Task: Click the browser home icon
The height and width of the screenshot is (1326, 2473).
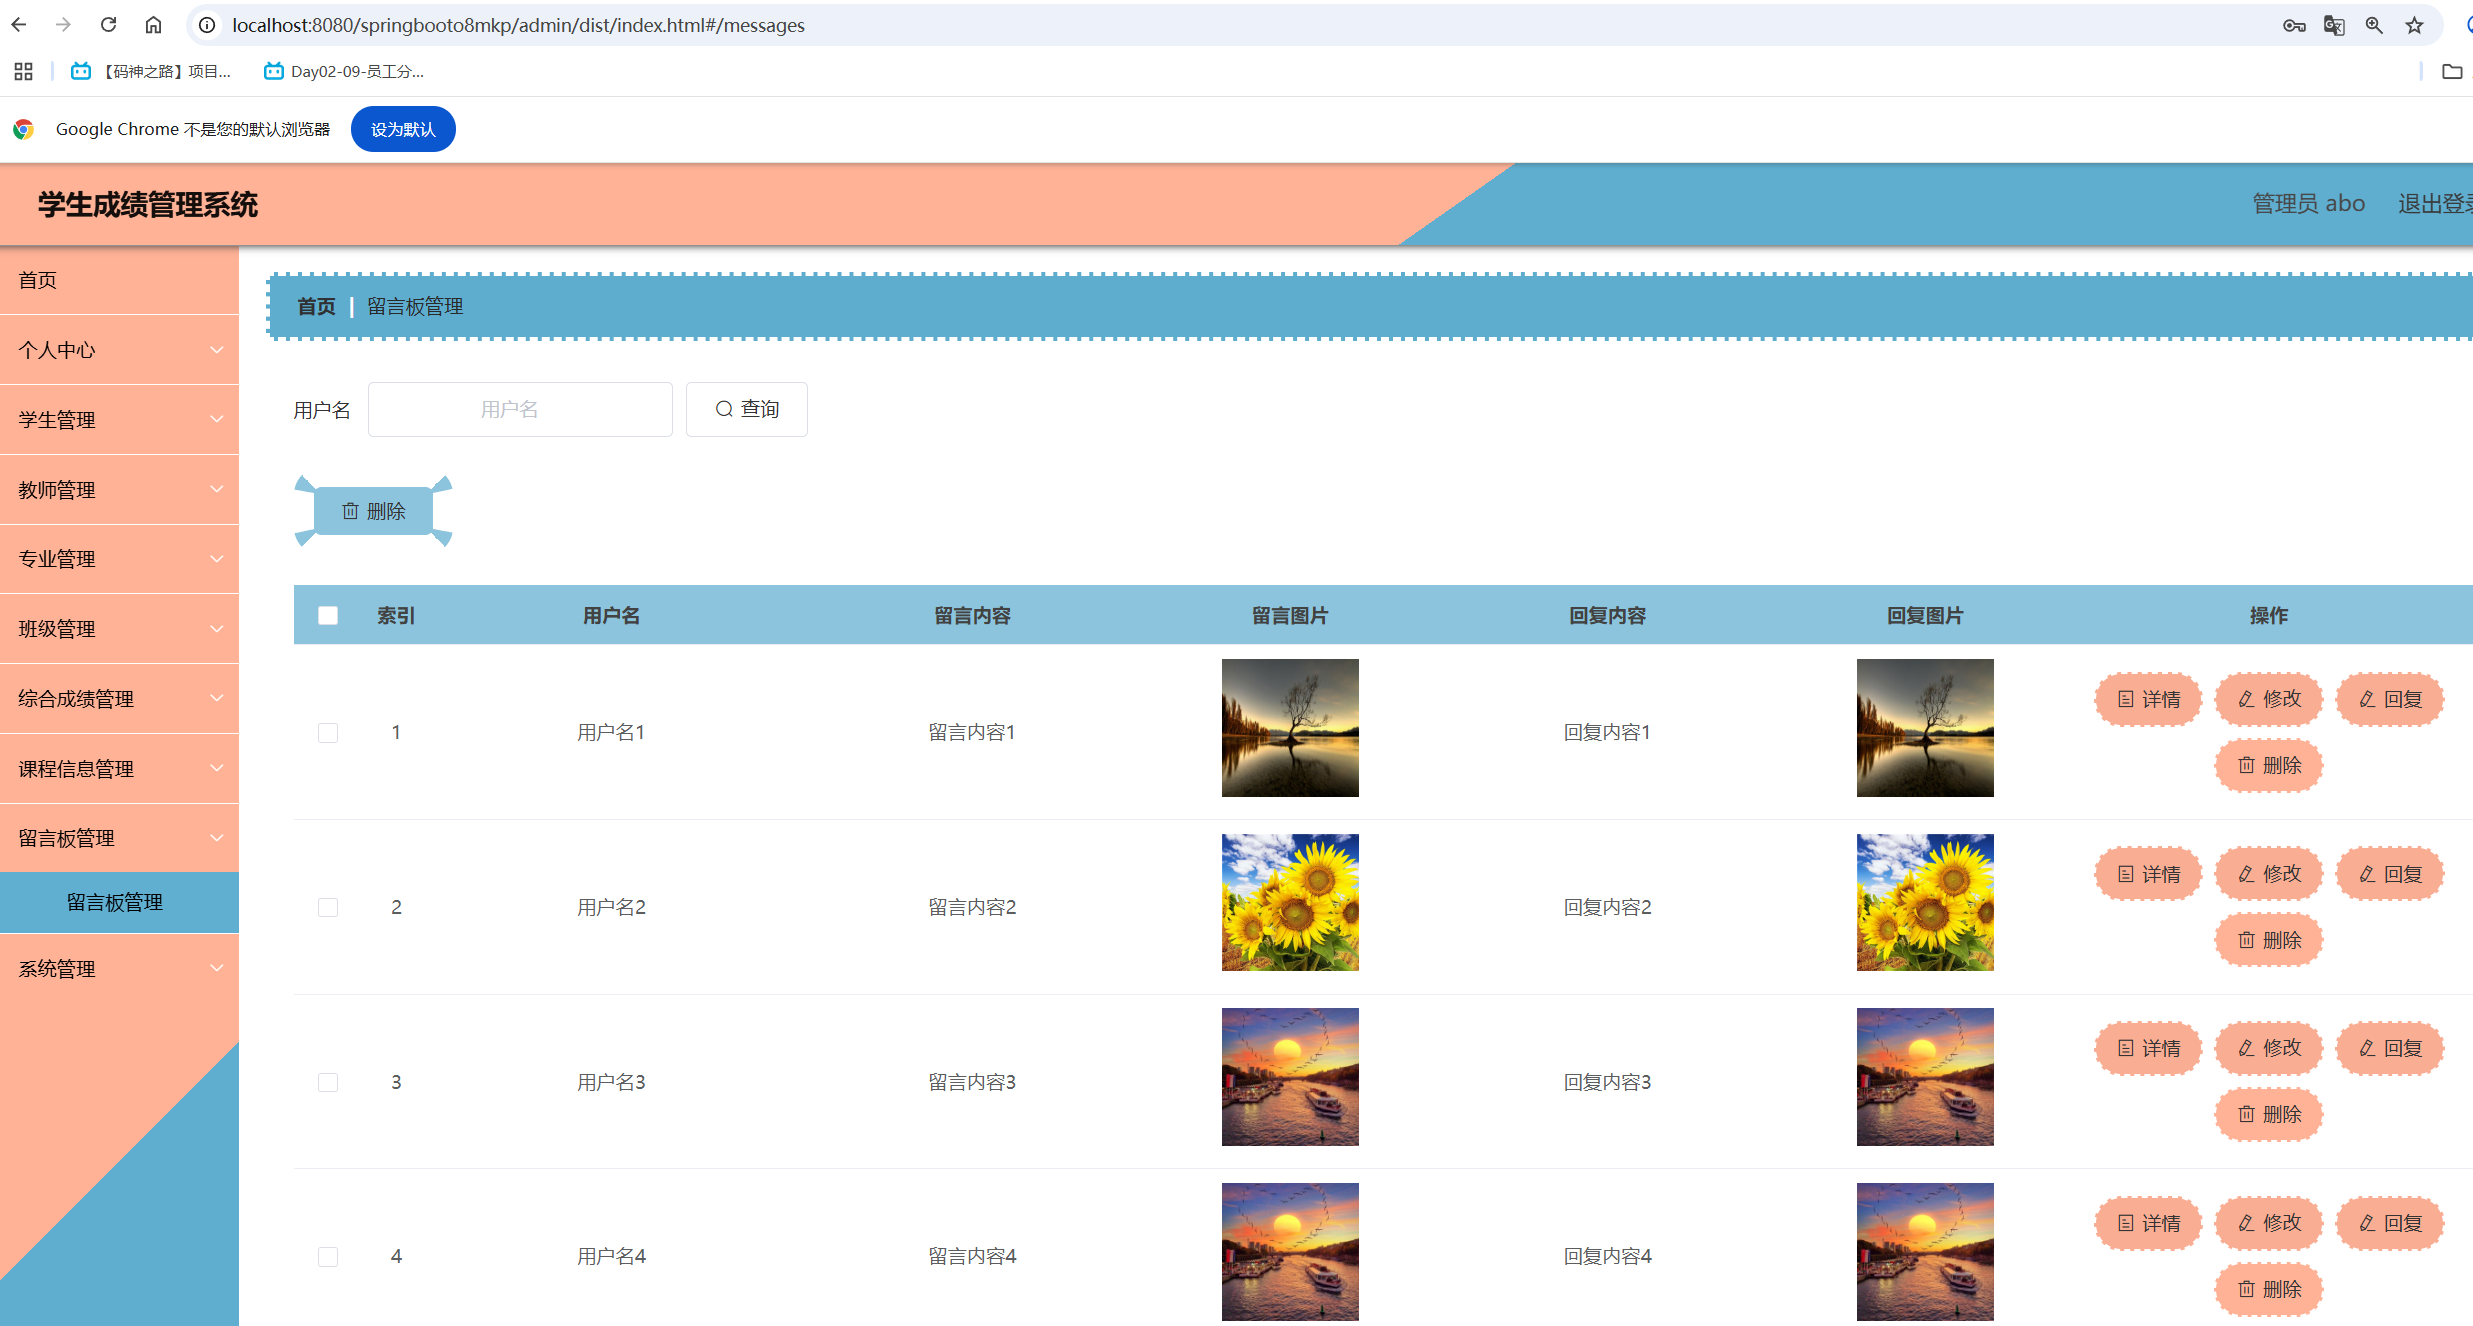Action: pos(153,25)
